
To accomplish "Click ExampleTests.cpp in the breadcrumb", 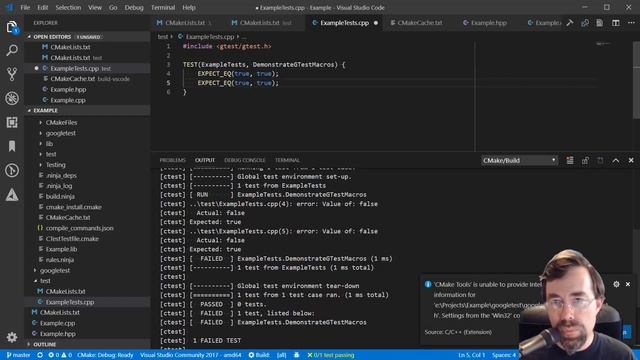I will coord(210,37).
